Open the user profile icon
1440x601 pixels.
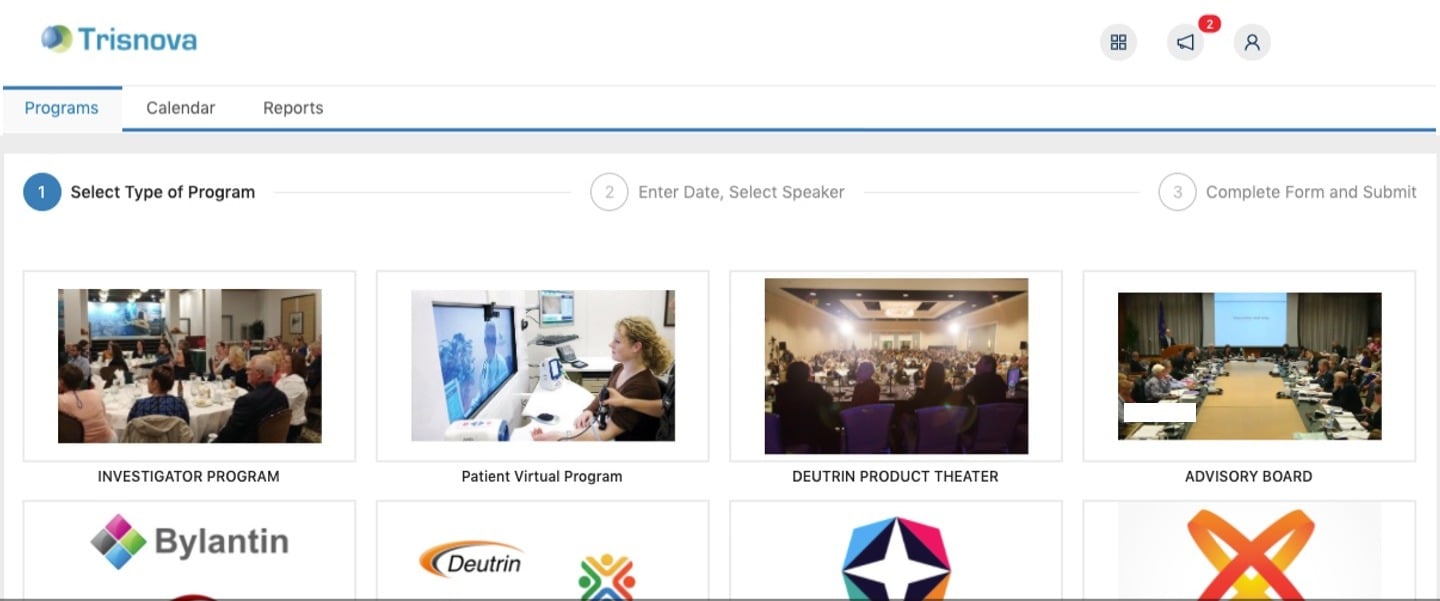1252,42
